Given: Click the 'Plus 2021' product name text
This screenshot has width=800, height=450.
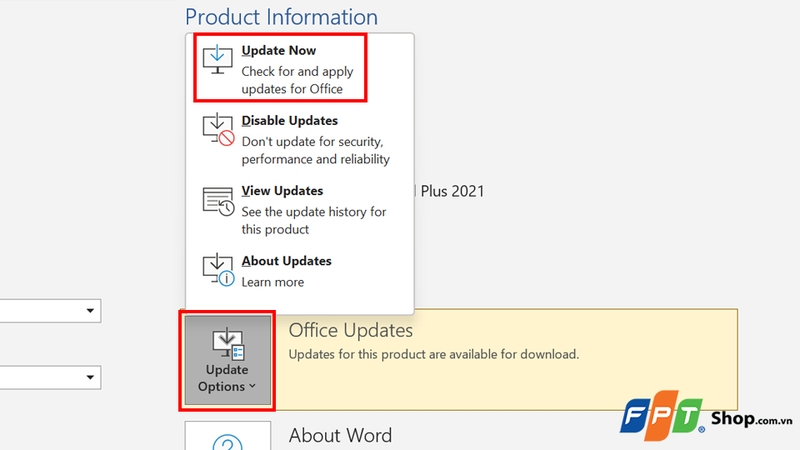Looking at the screenshot, I should click(452, 191).
